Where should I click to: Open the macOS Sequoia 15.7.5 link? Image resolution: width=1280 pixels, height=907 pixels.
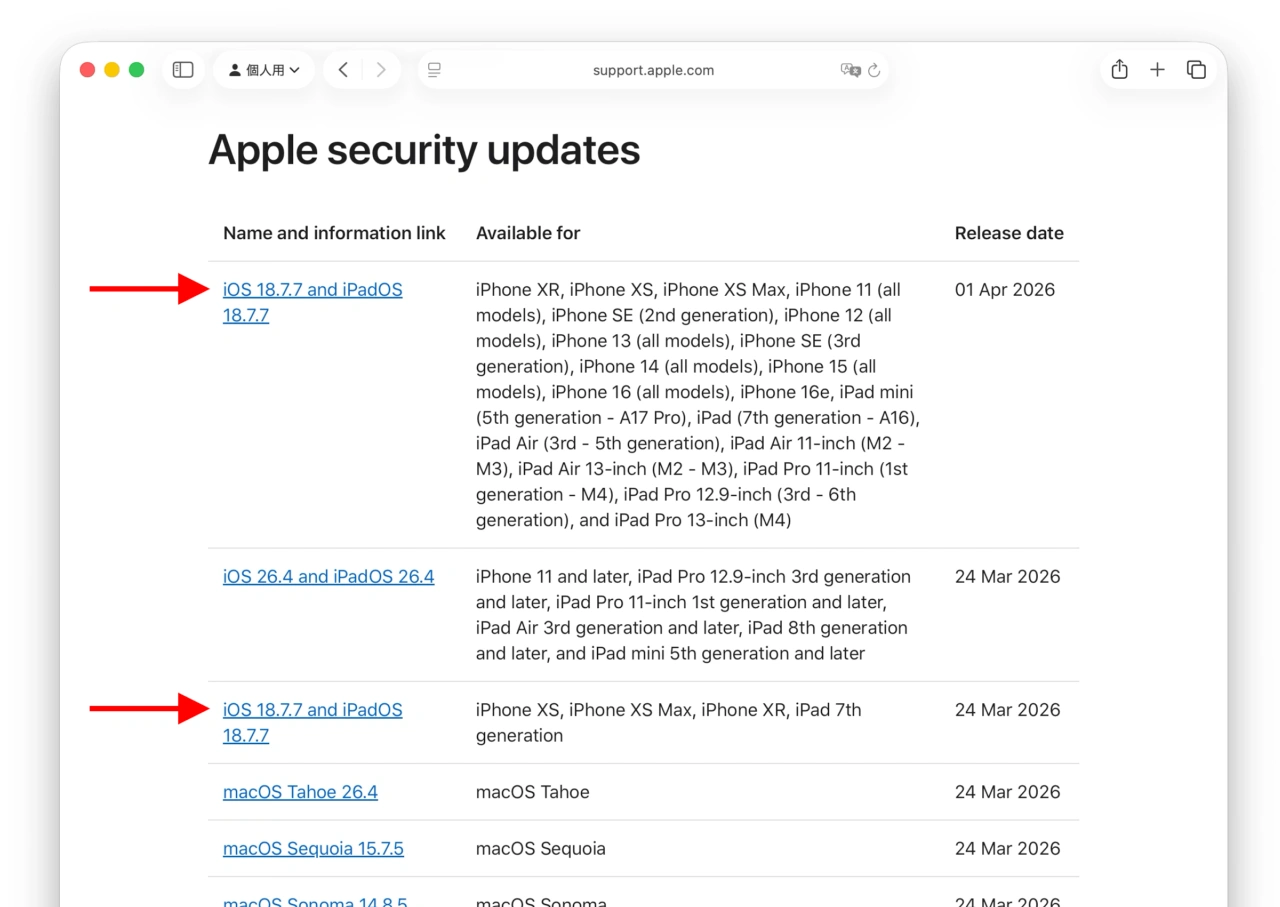[313, 848]
